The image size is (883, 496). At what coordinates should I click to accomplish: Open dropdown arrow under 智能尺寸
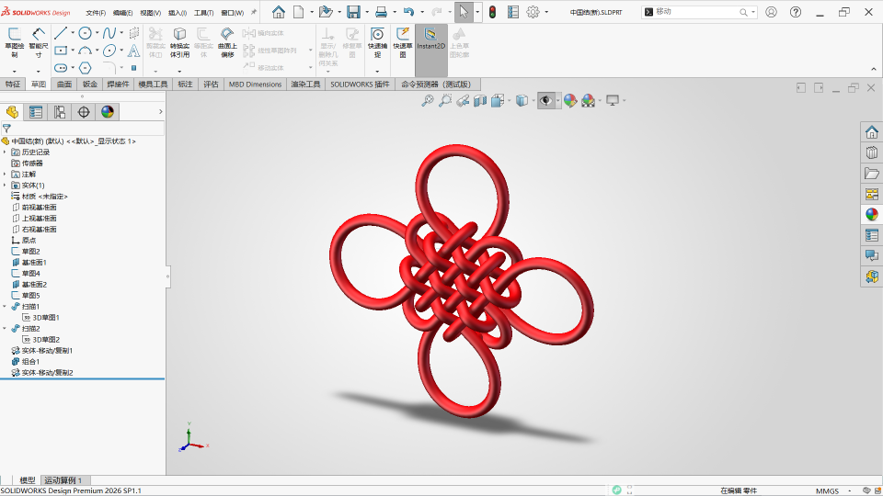point(38,72)
